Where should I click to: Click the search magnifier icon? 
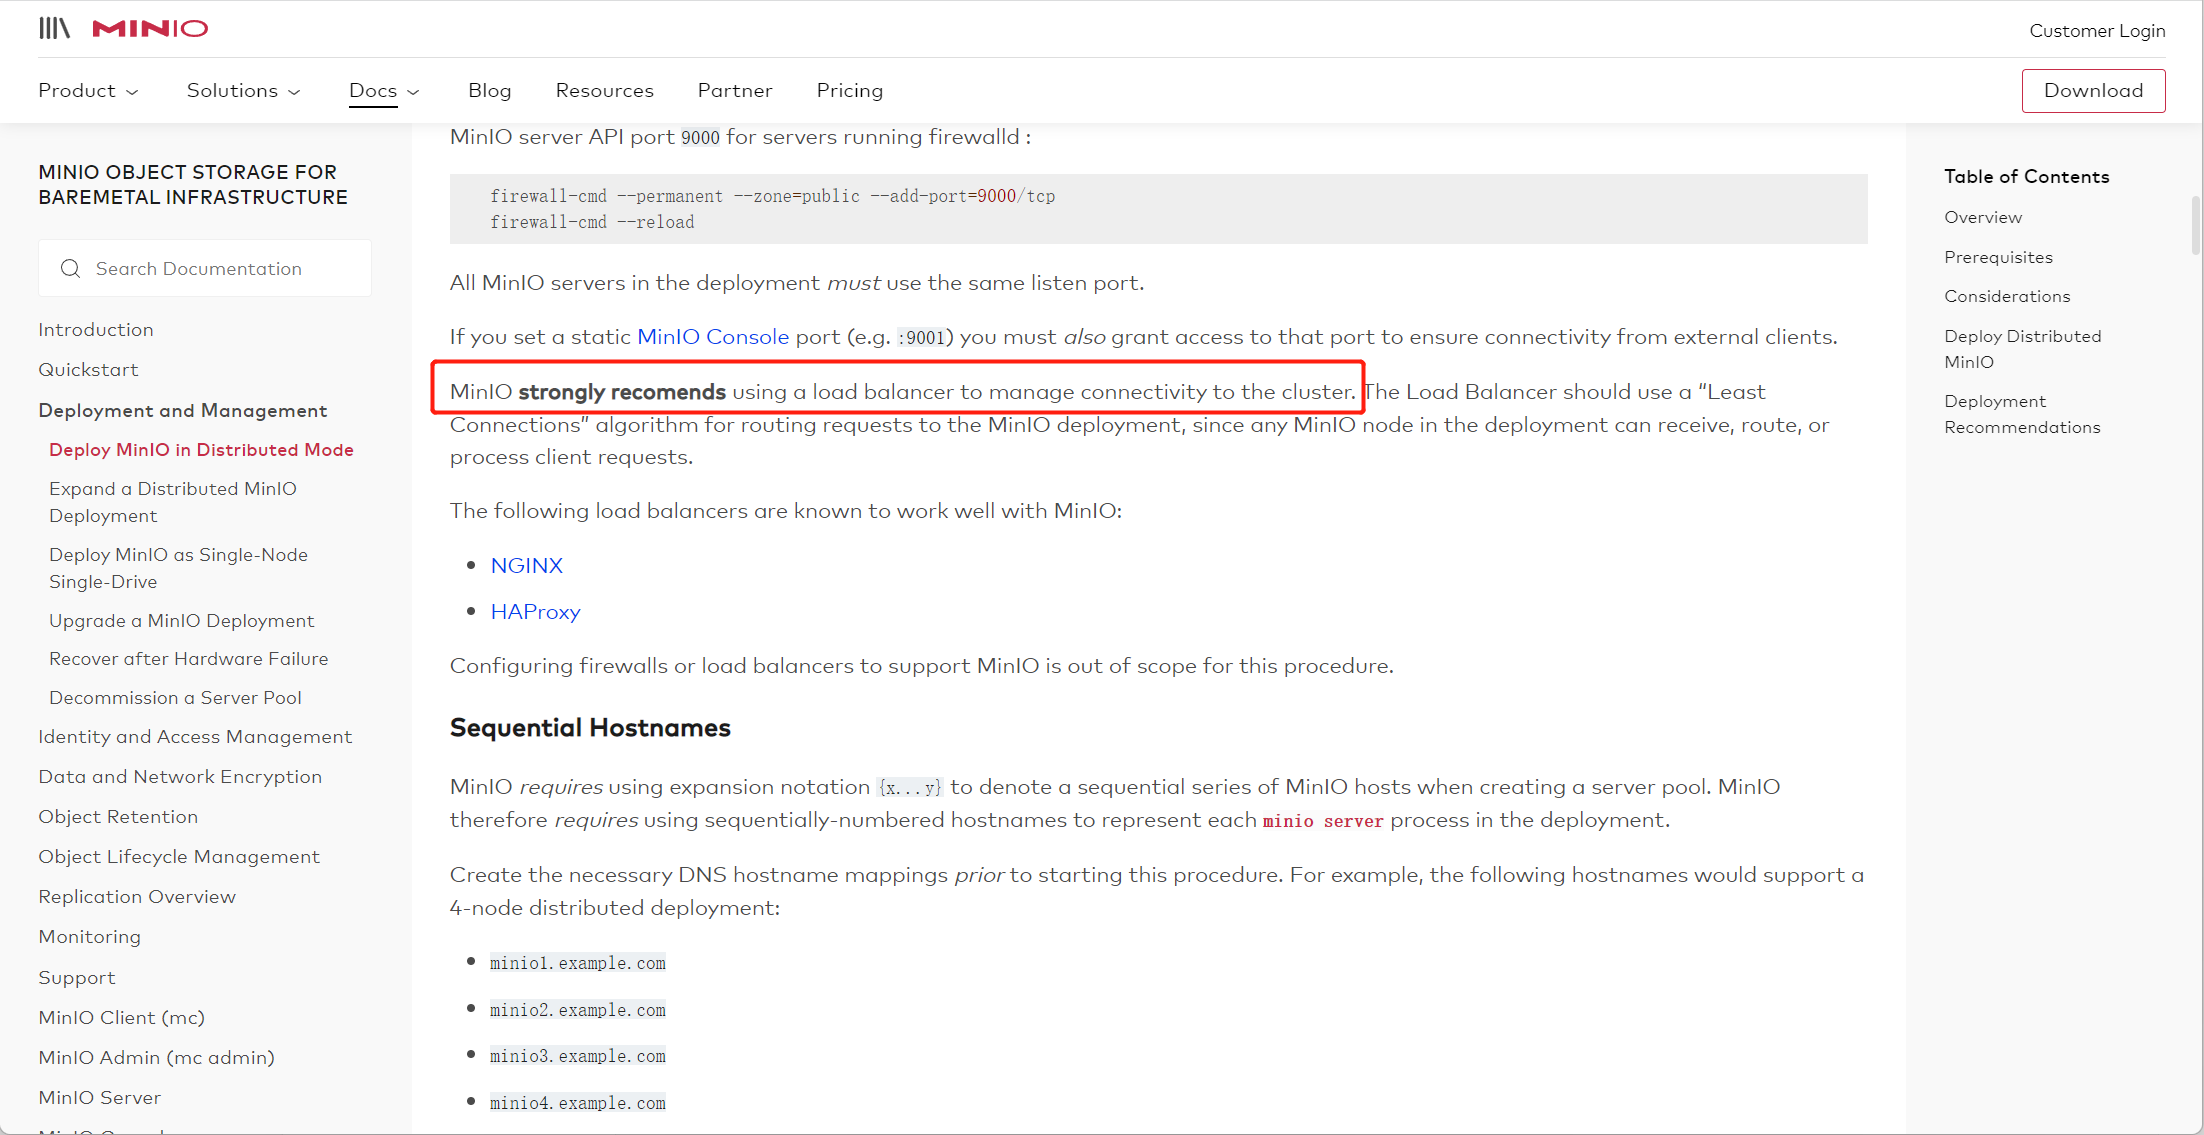[x=70, y=269]
